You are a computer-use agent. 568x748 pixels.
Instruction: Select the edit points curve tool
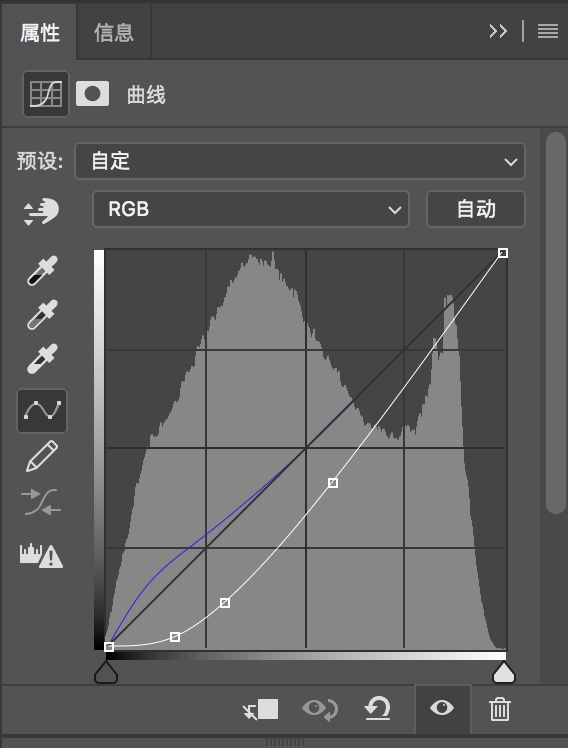(42, 411)
